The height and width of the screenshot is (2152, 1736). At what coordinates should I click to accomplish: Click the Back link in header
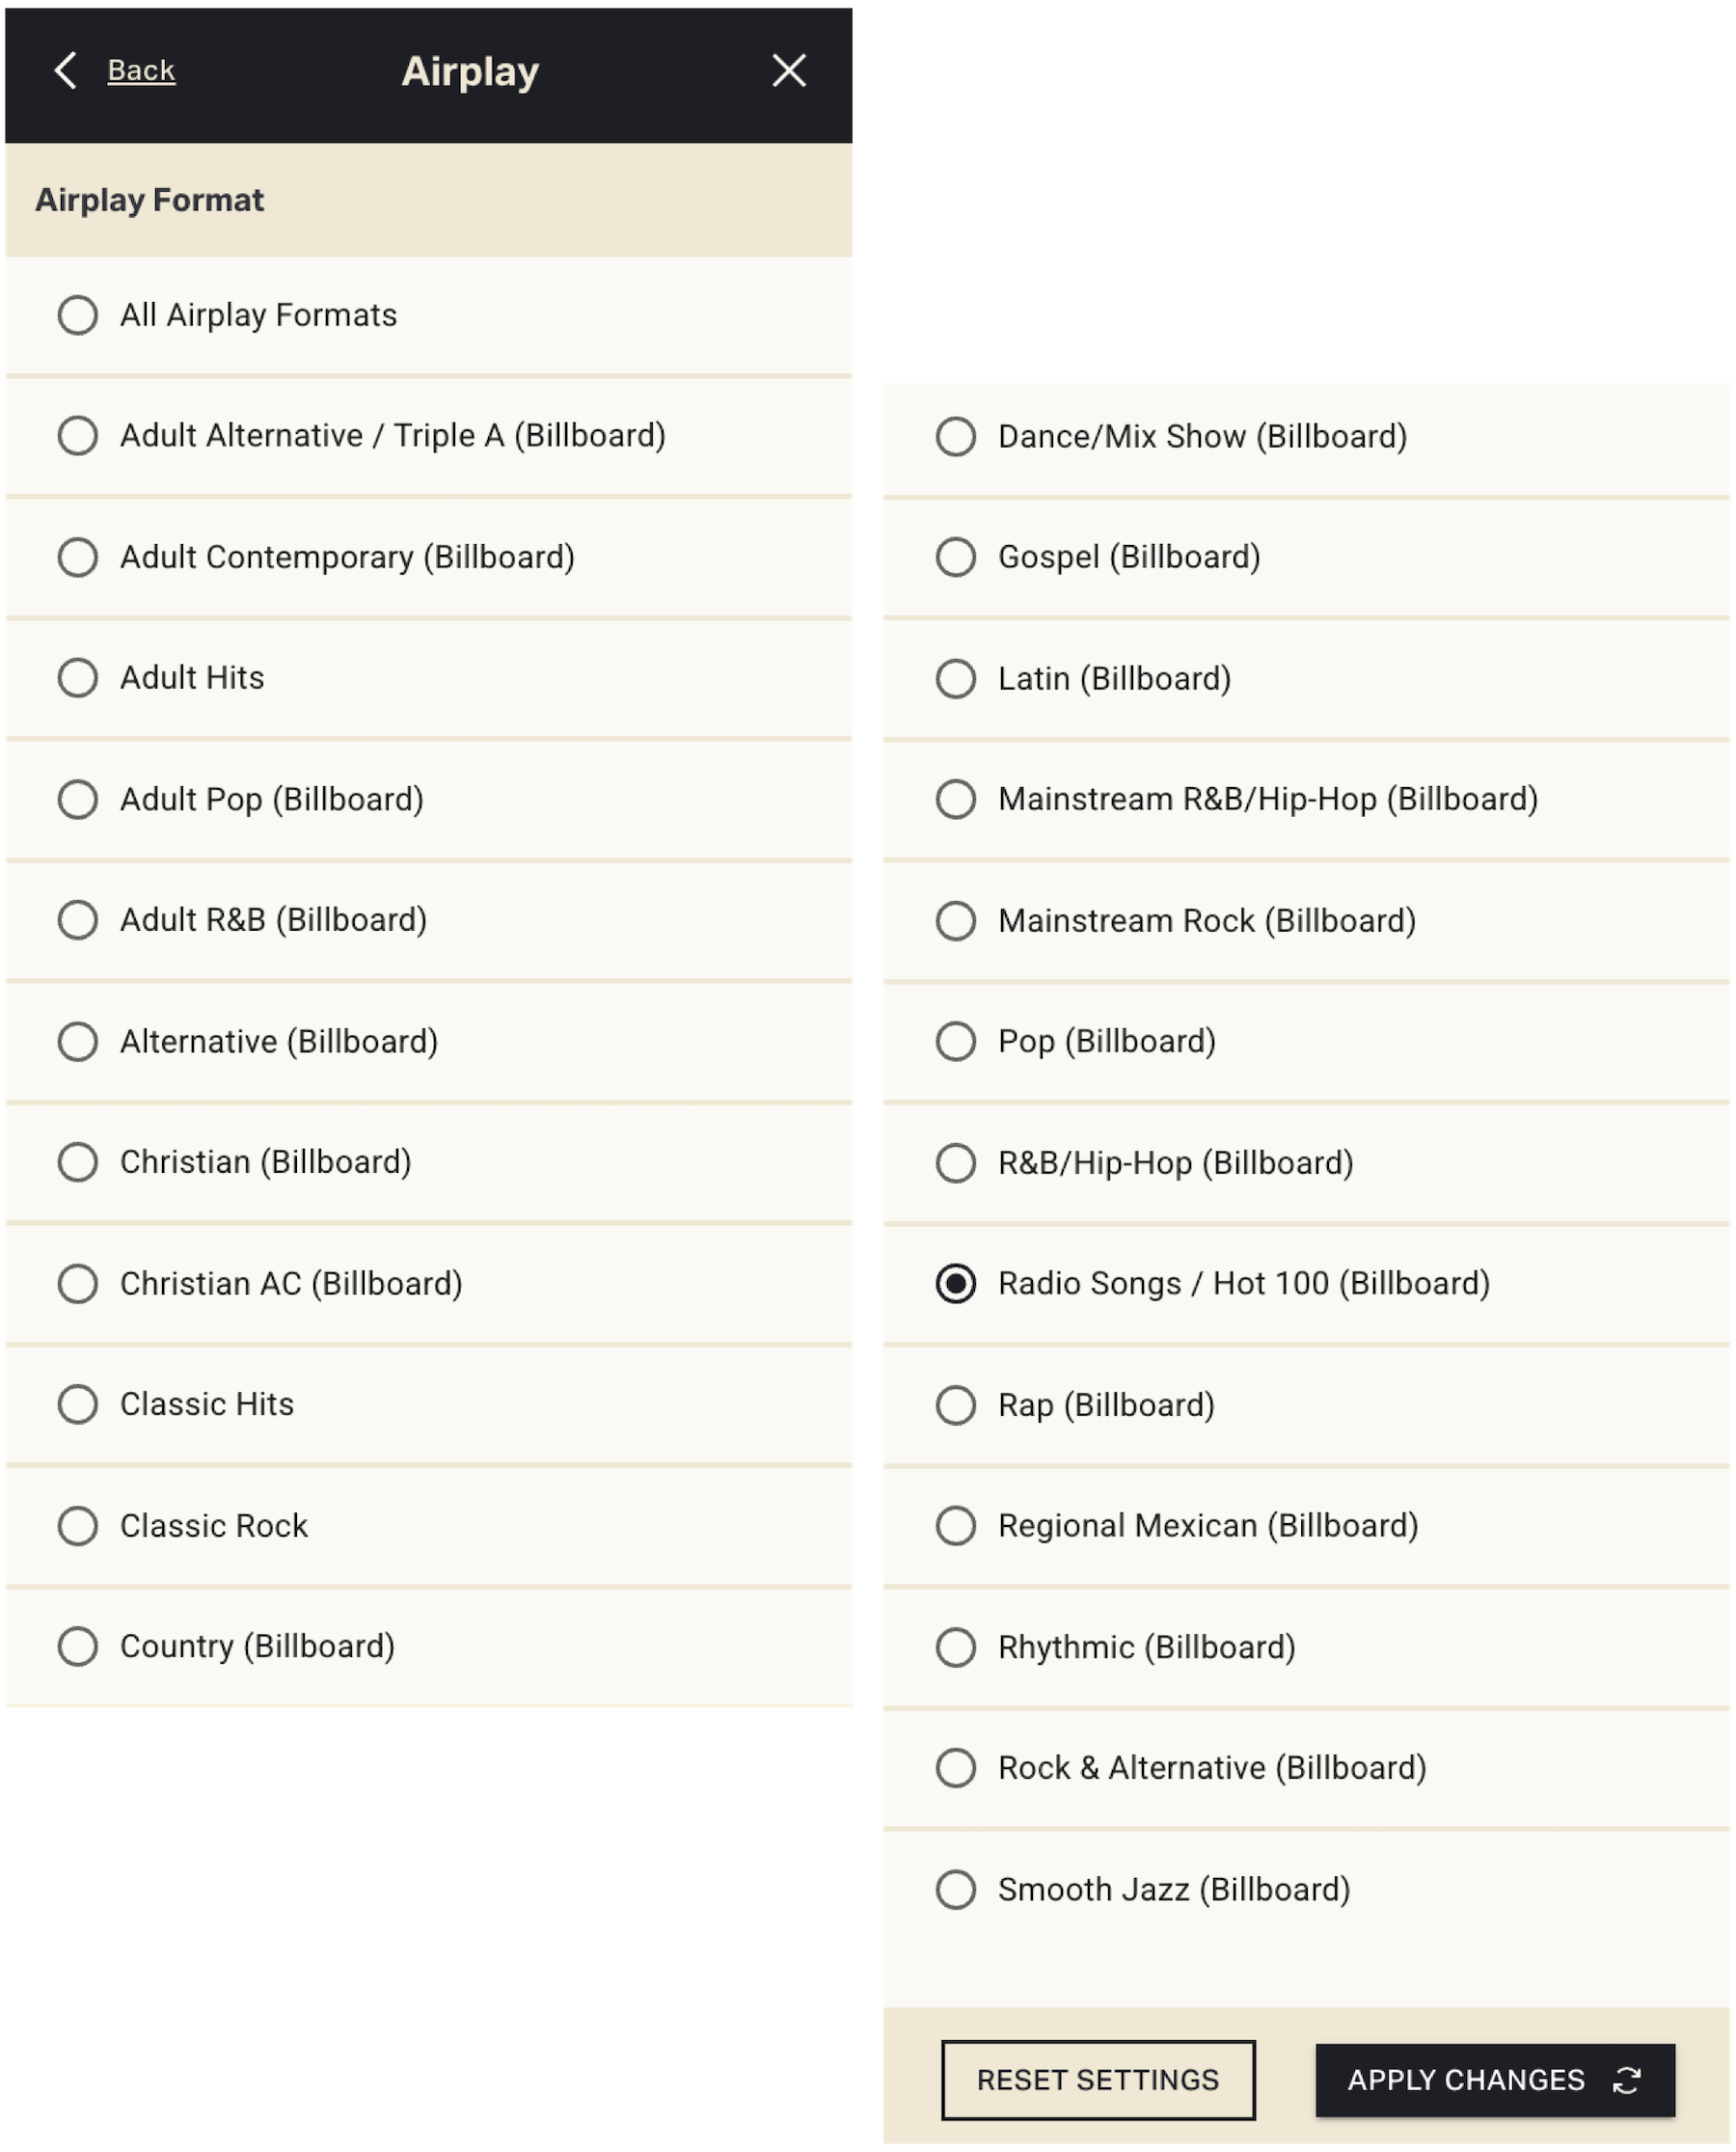point(141,71)
